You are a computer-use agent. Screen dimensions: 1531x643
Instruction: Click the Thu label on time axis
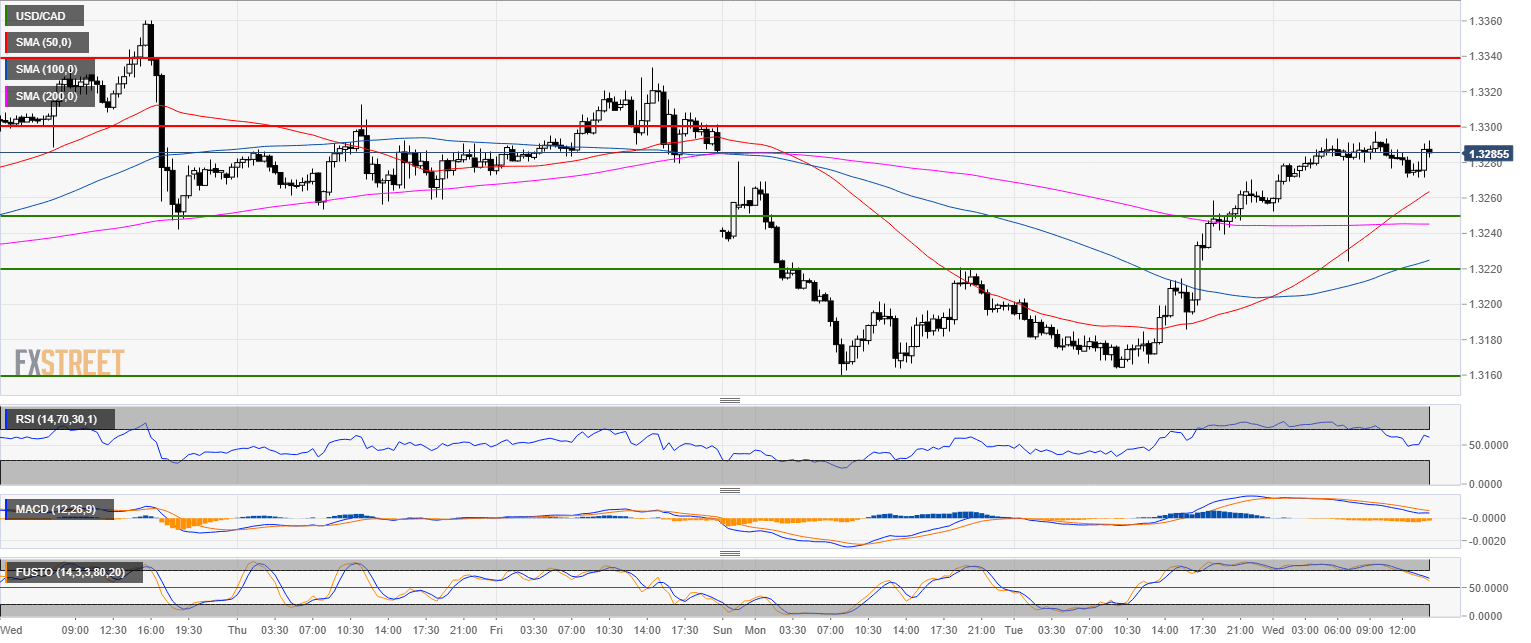[237, 631]
